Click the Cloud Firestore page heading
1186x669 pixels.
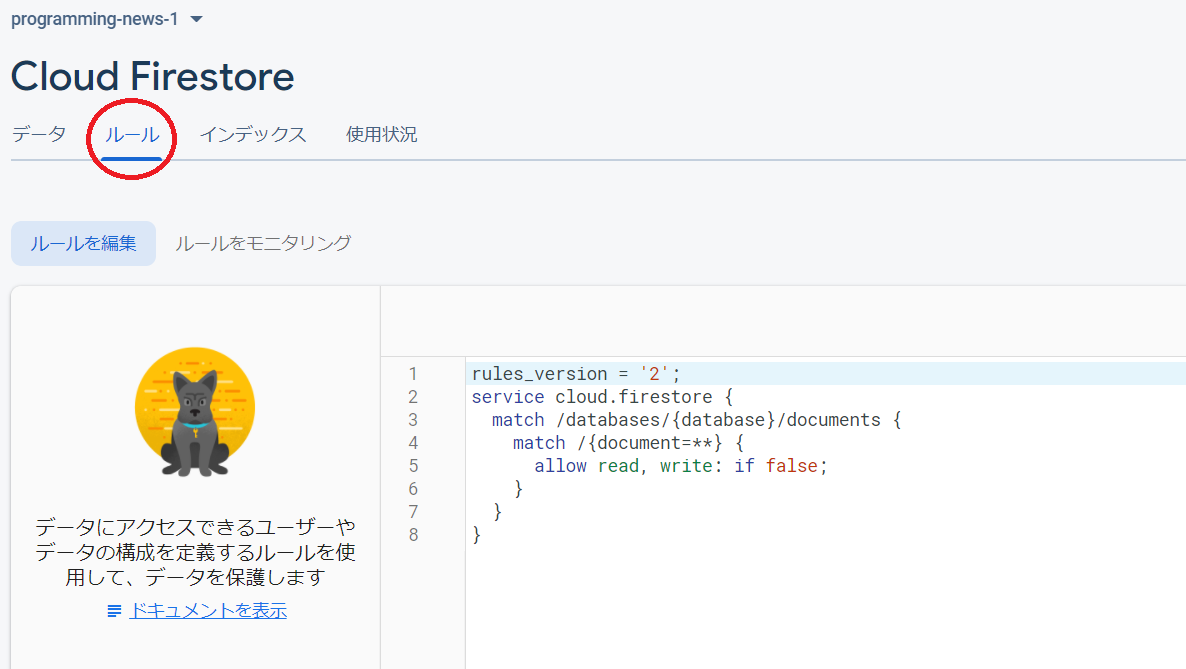(x=153, y=76)
